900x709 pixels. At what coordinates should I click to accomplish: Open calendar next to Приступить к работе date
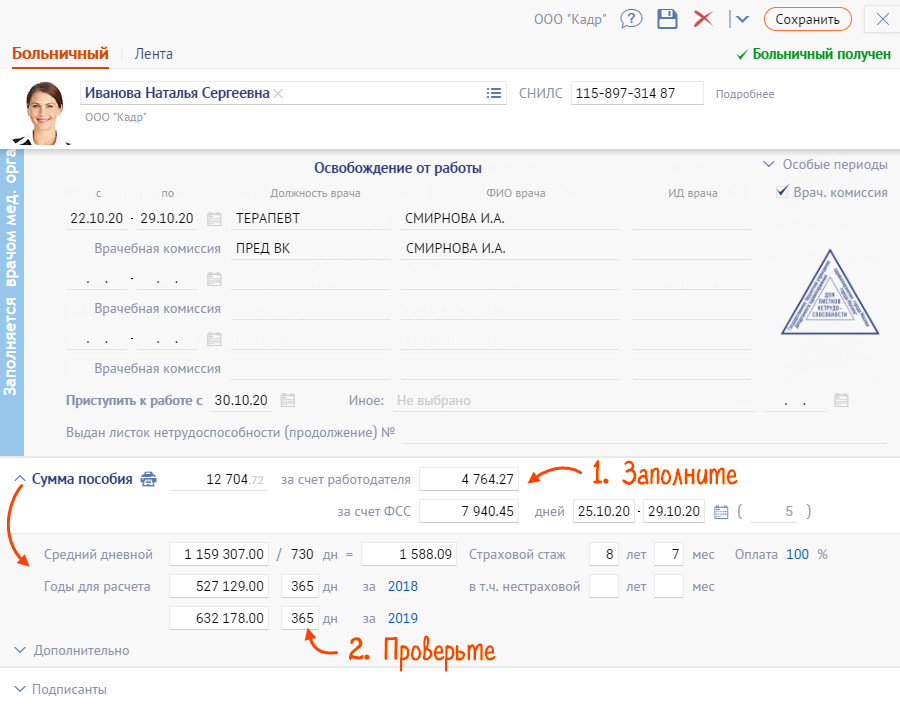pyautogui.click(x=288, y=401)
